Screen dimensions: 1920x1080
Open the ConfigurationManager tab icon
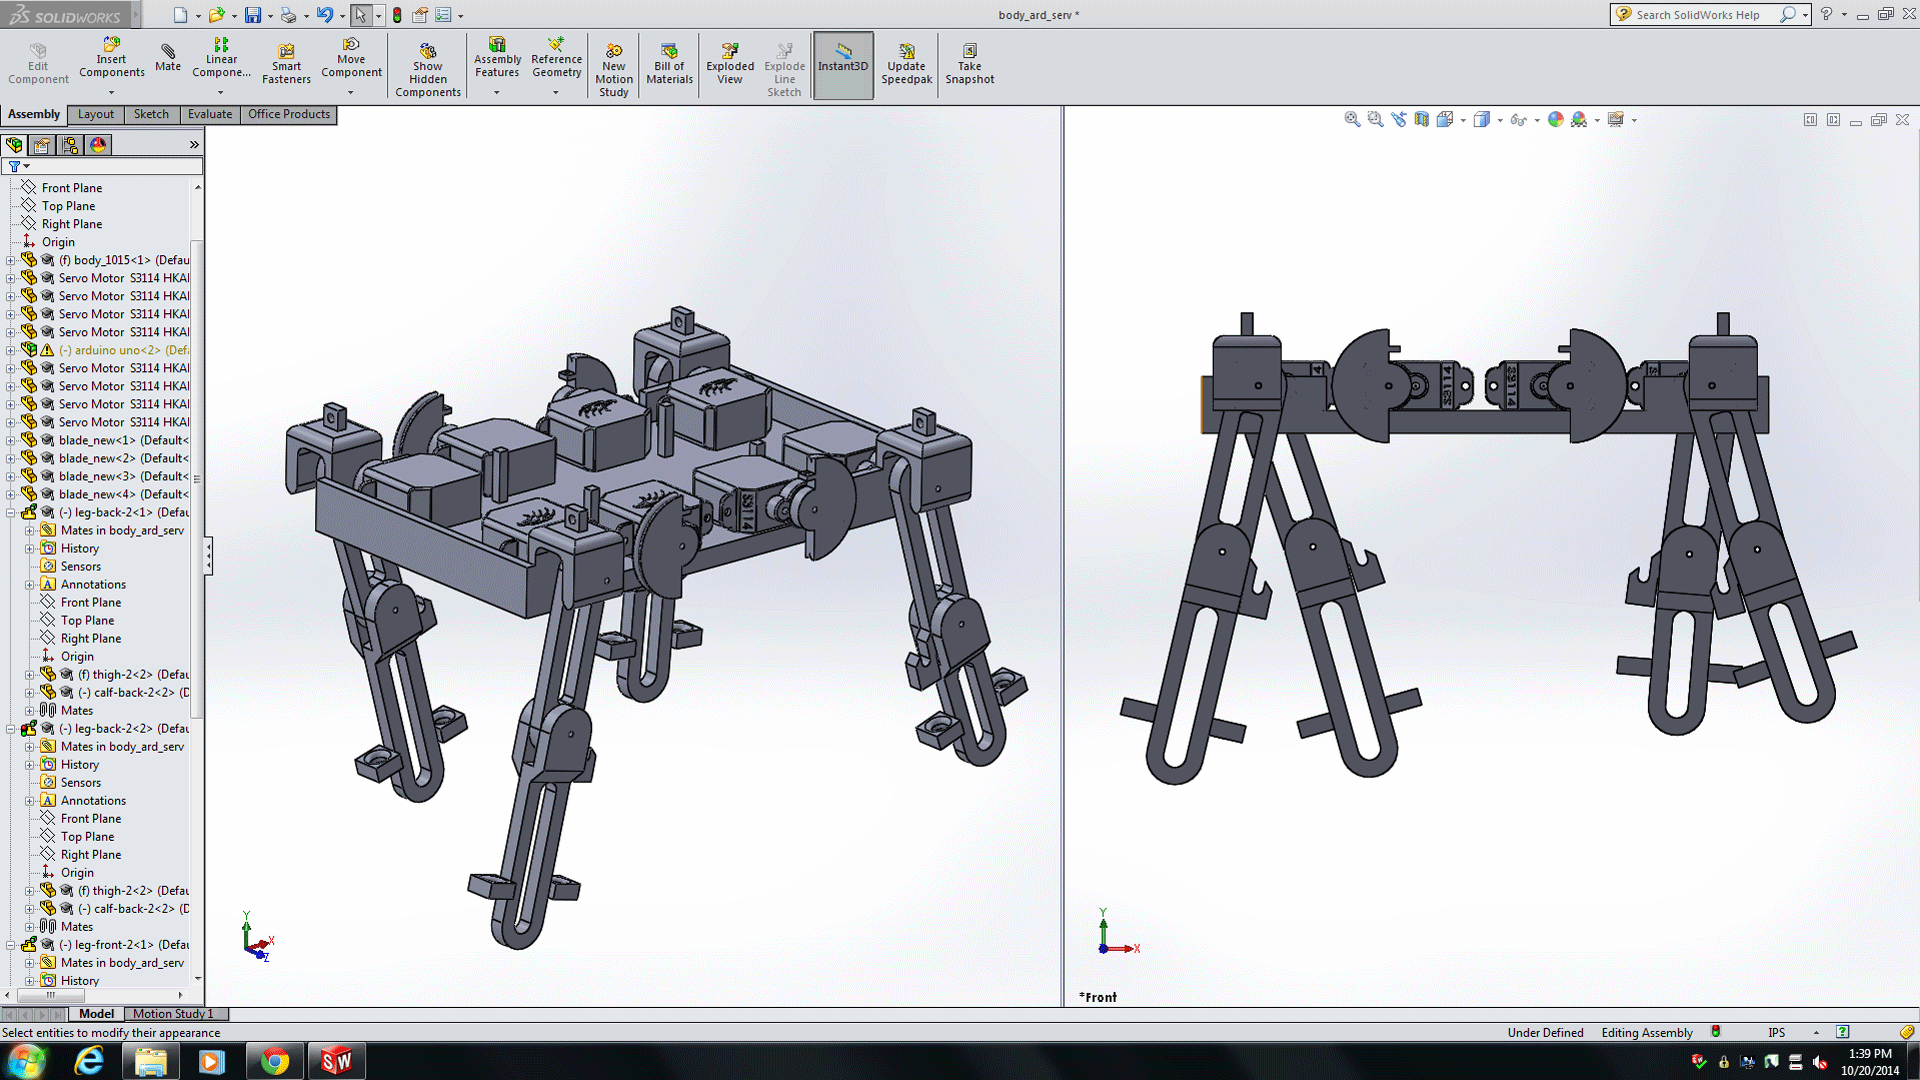pyautogui.click(x=70, y=145)
